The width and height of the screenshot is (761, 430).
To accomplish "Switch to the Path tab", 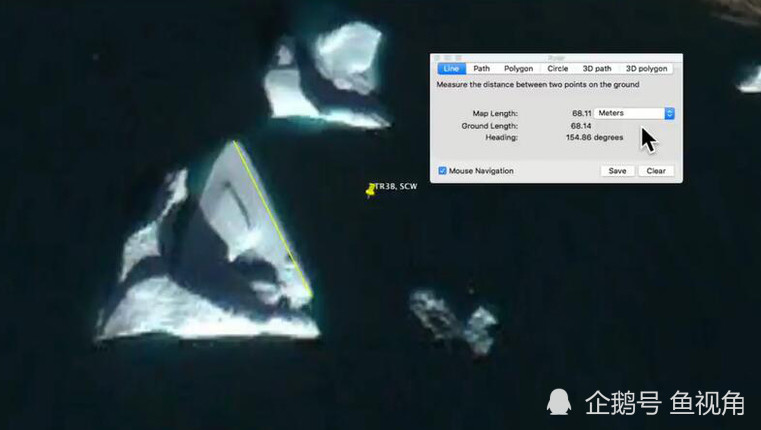I will pyautogui.click(x=481, y=69).
